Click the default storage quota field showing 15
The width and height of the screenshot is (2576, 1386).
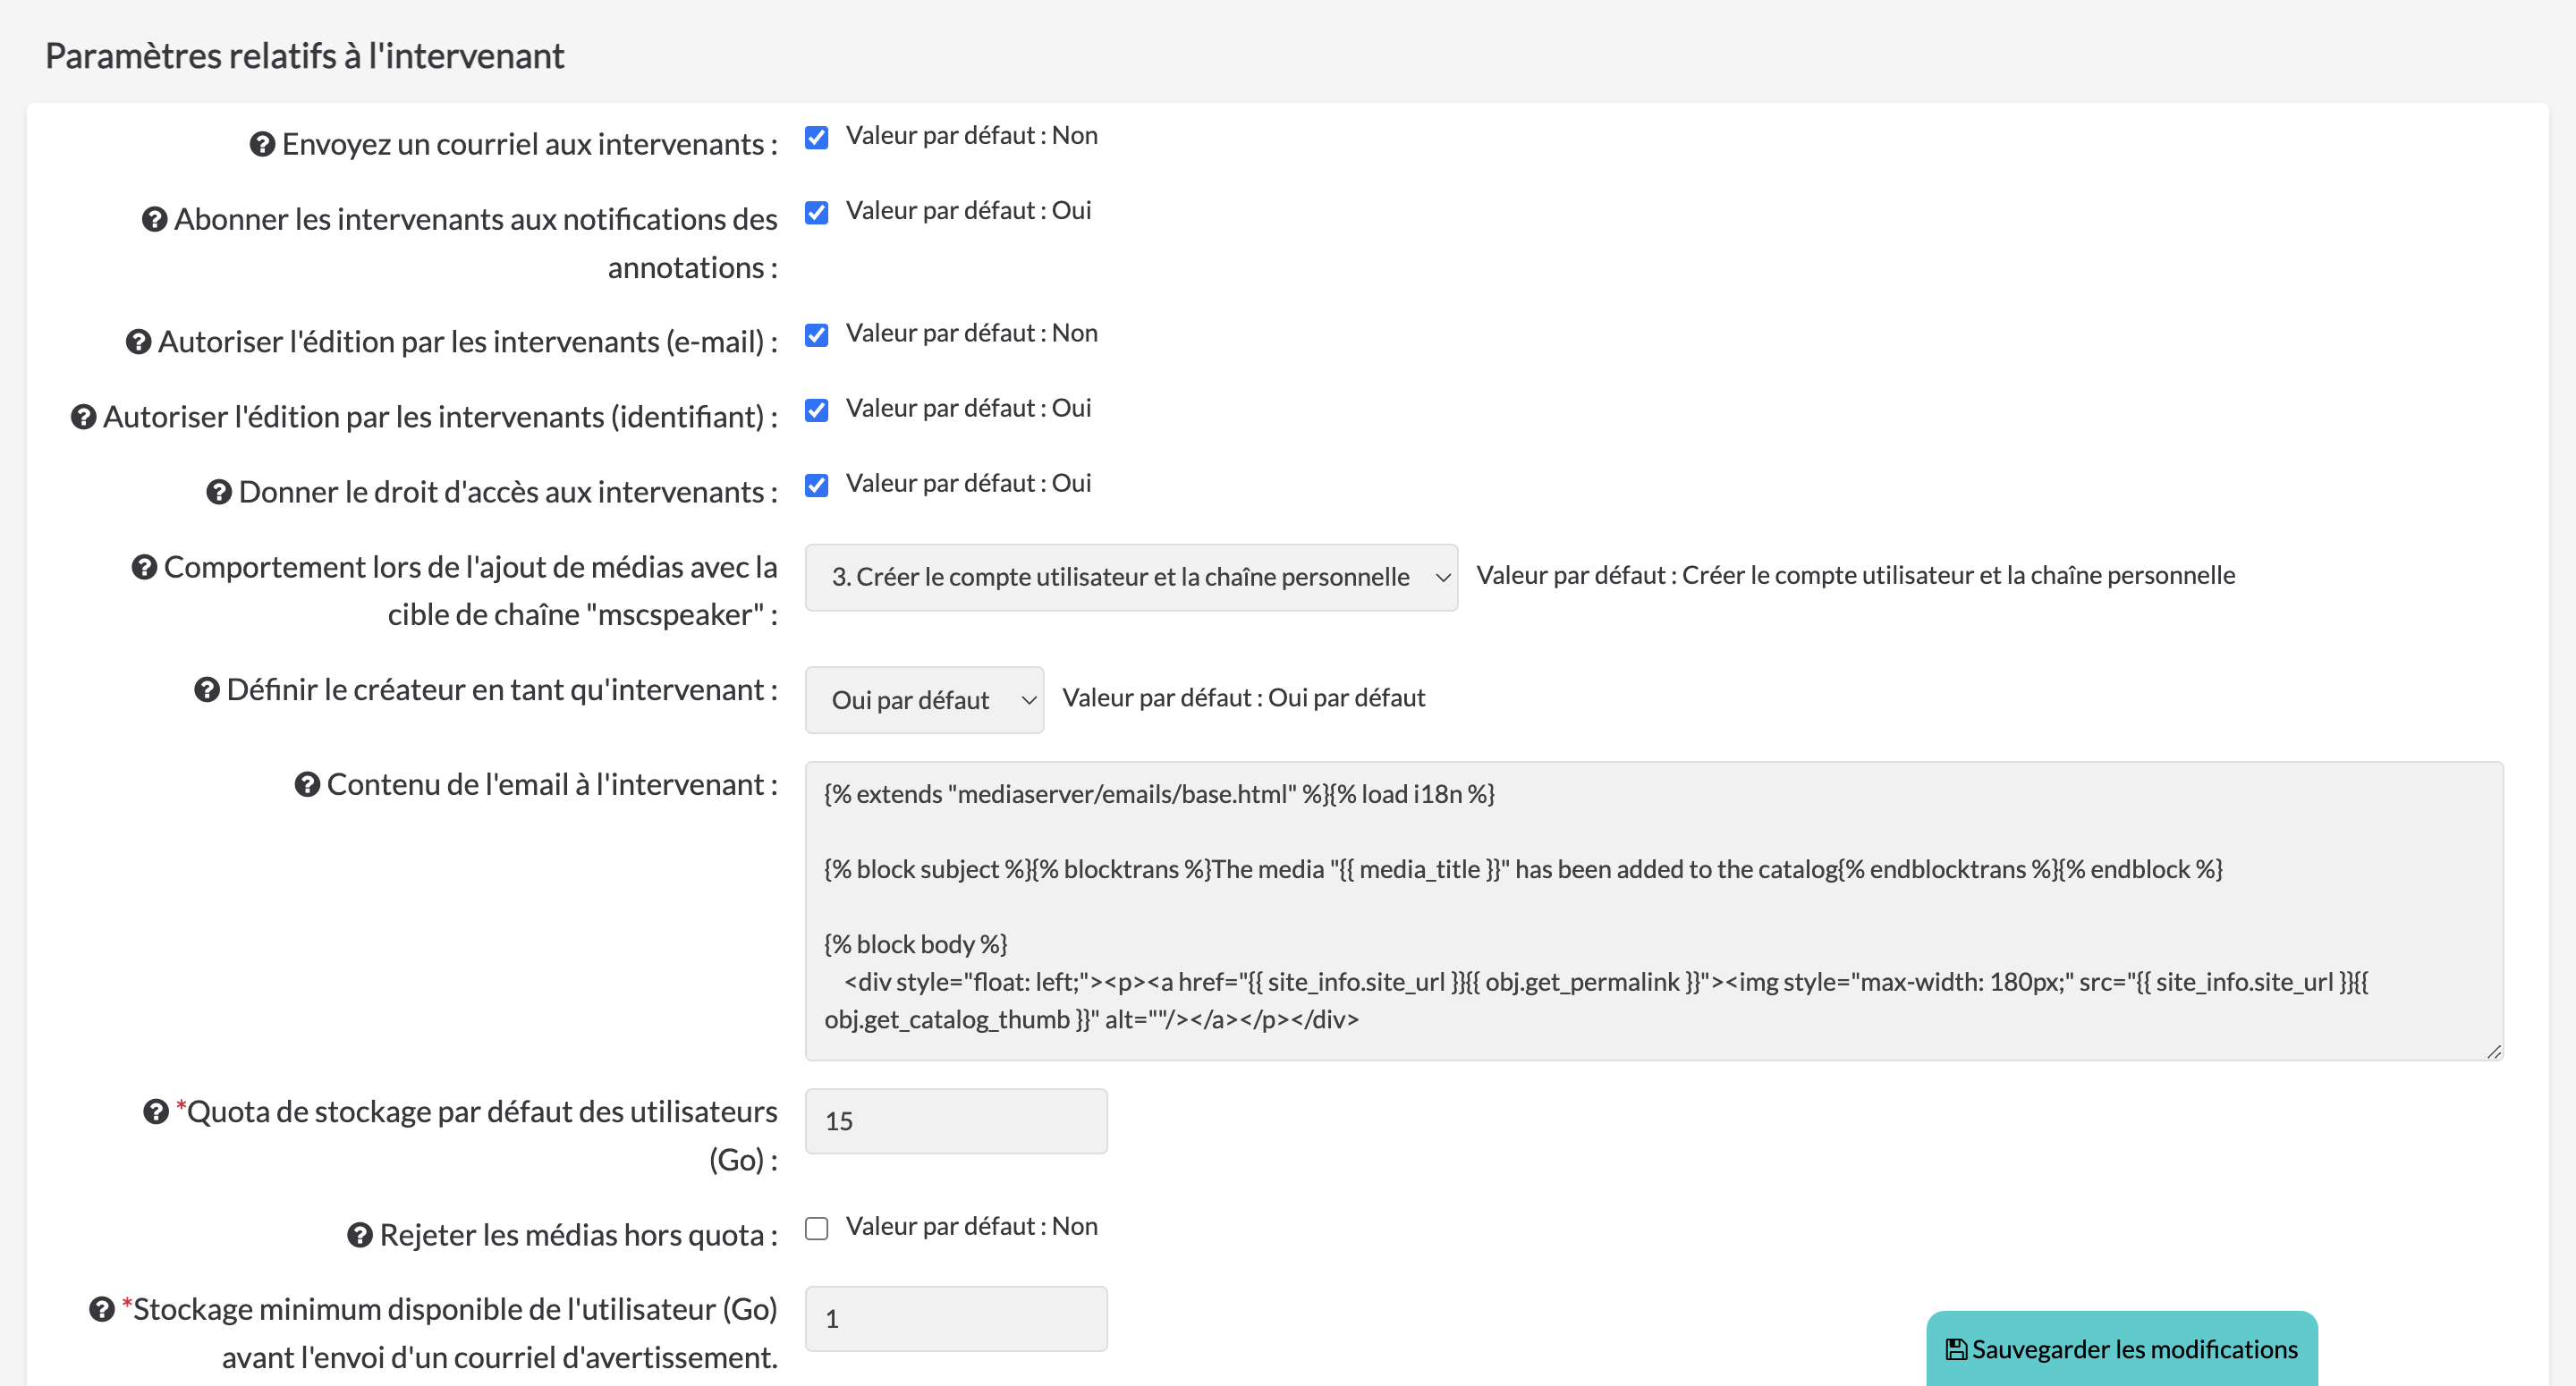956,1121
